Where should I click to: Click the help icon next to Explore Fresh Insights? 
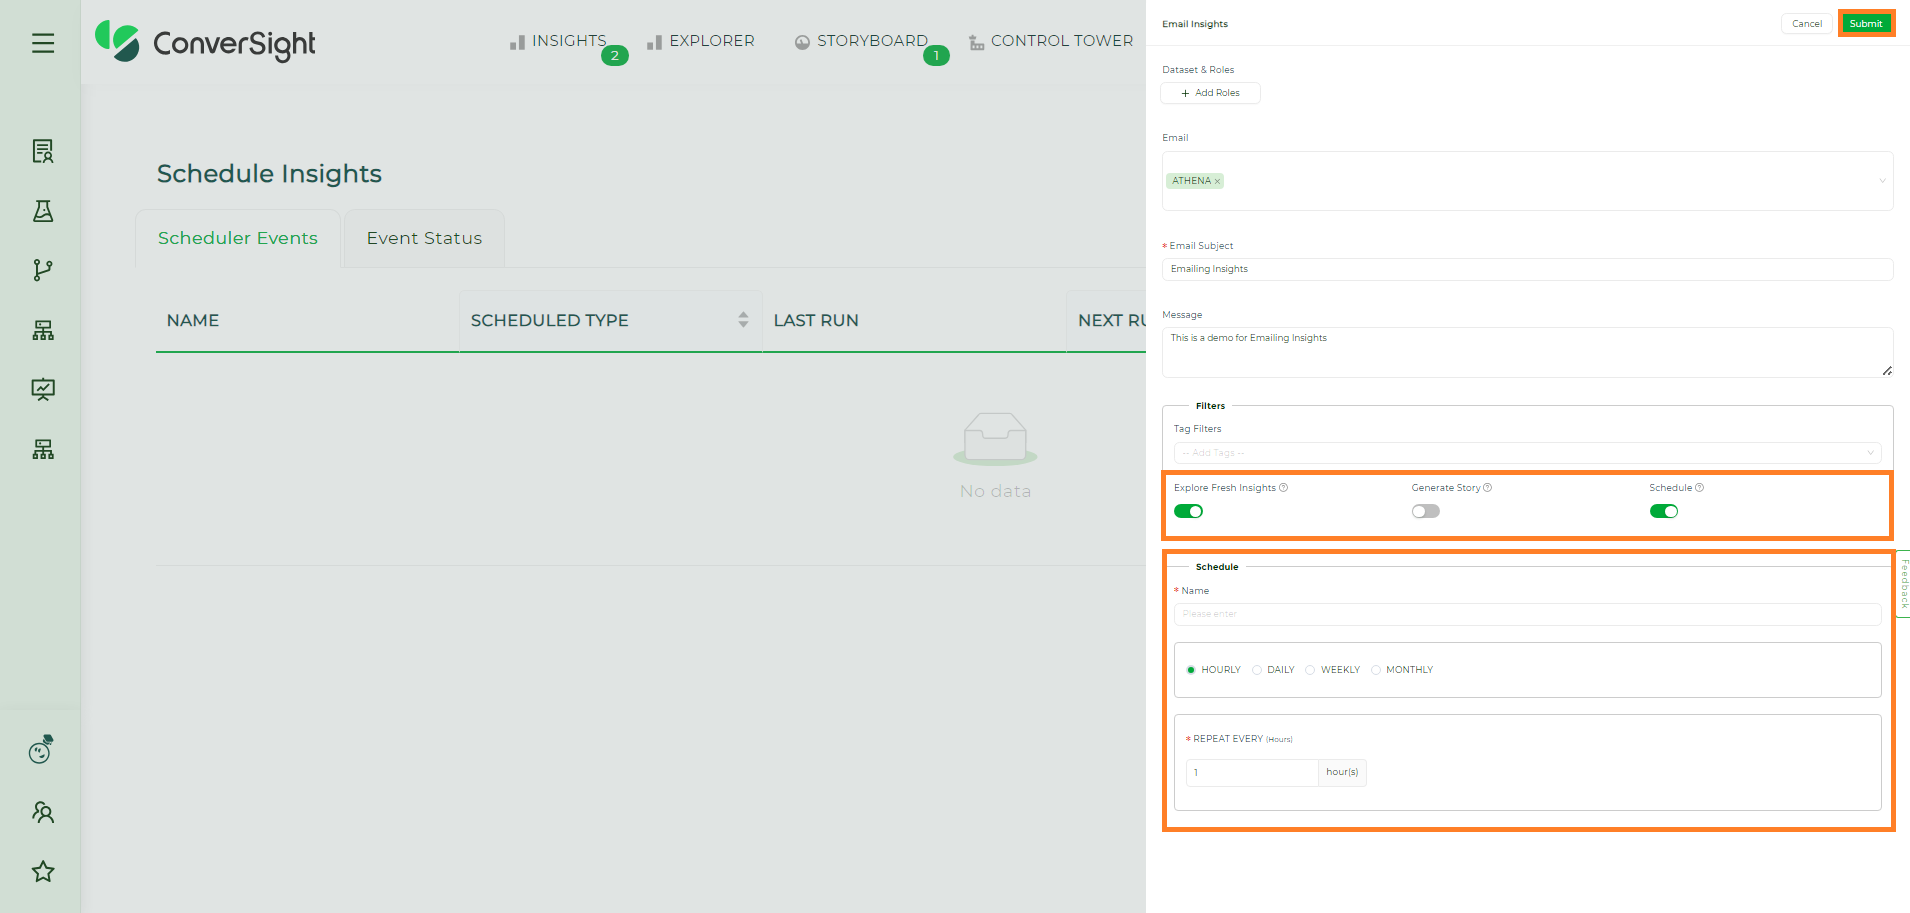pyautogui.click(x=1284, y=488)
